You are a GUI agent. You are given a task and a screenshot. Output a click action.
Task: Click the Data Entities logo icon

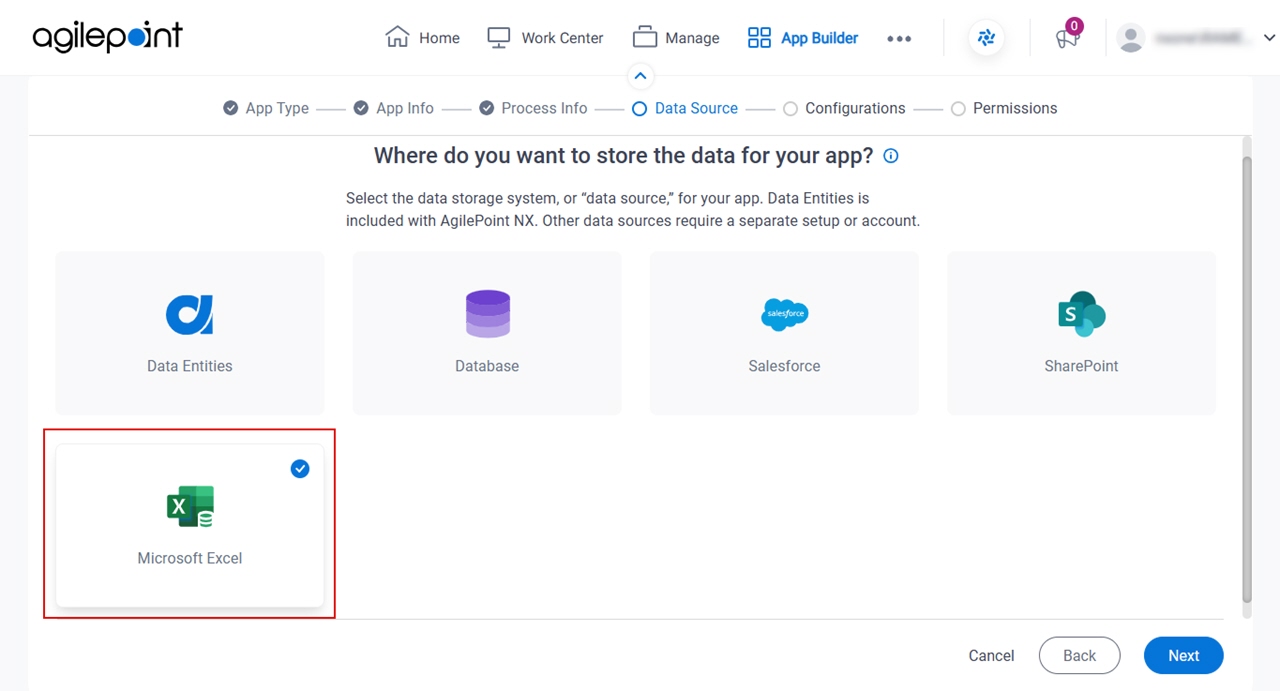[190, 314]
